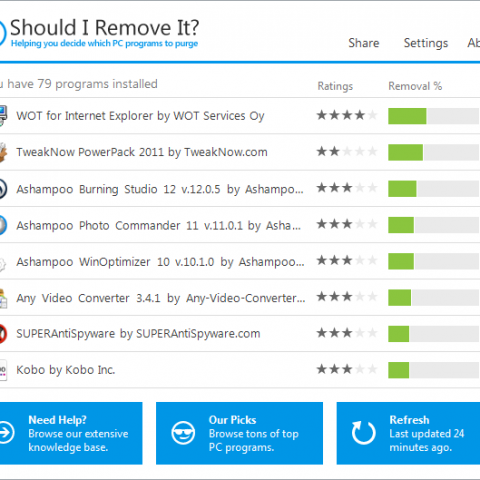Select Kobo by Kobo Inc. entry
The height and width of the screenshot is (480, 480).
pyautogui.click(x=240, y=370)
